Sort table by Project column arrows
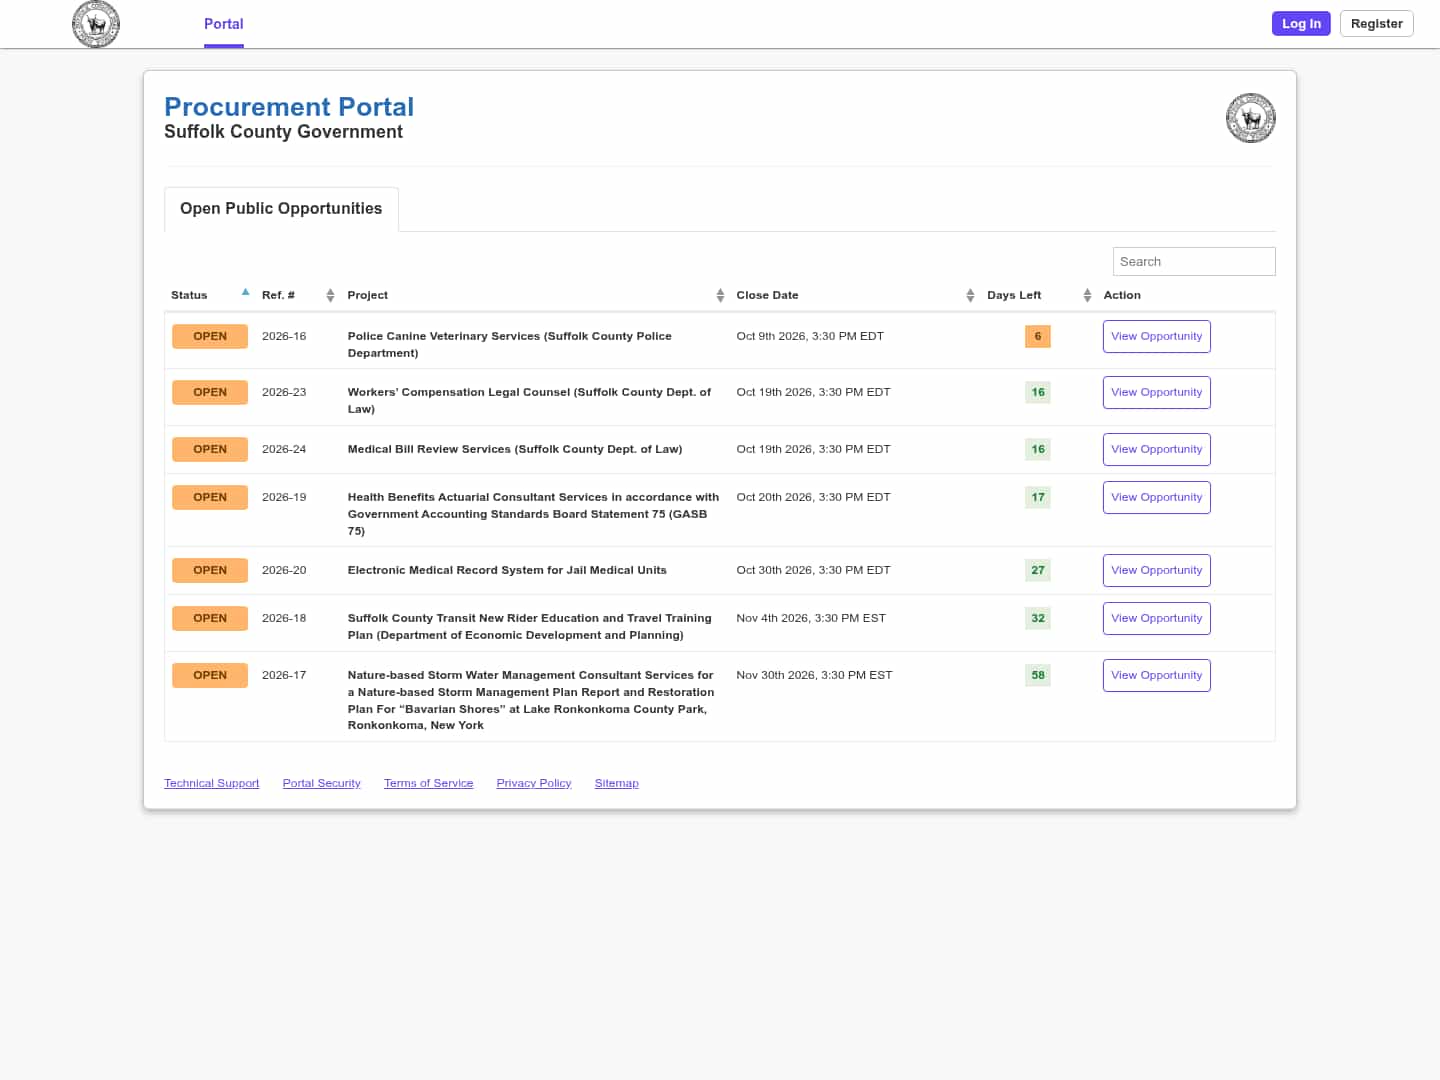Viewport: 1440px width, 1080px height. (720, 295)
